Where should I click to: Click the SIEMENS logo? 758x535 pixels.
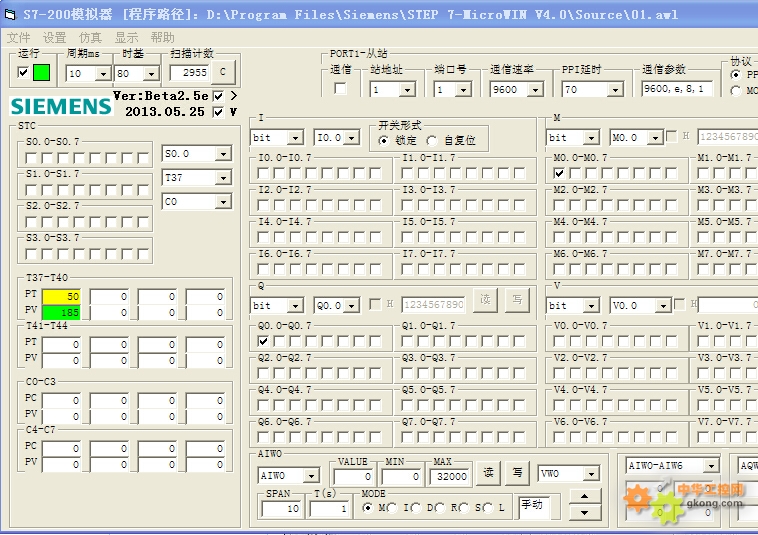(61, 106)
